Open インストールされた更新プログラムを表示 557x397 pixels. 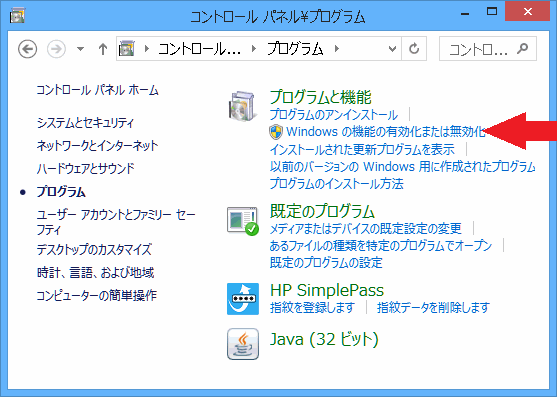362,149
